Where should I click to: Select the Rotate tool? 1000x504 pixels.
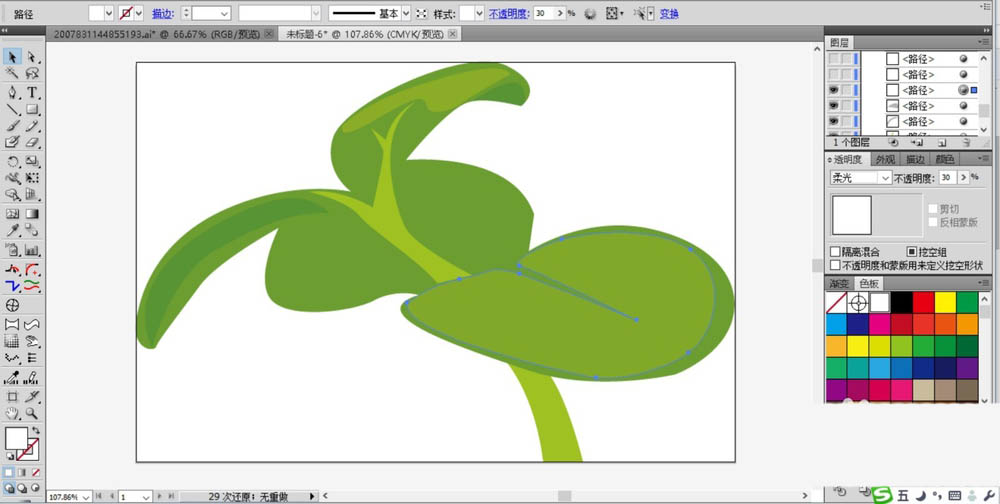click(x=11, y=161)
